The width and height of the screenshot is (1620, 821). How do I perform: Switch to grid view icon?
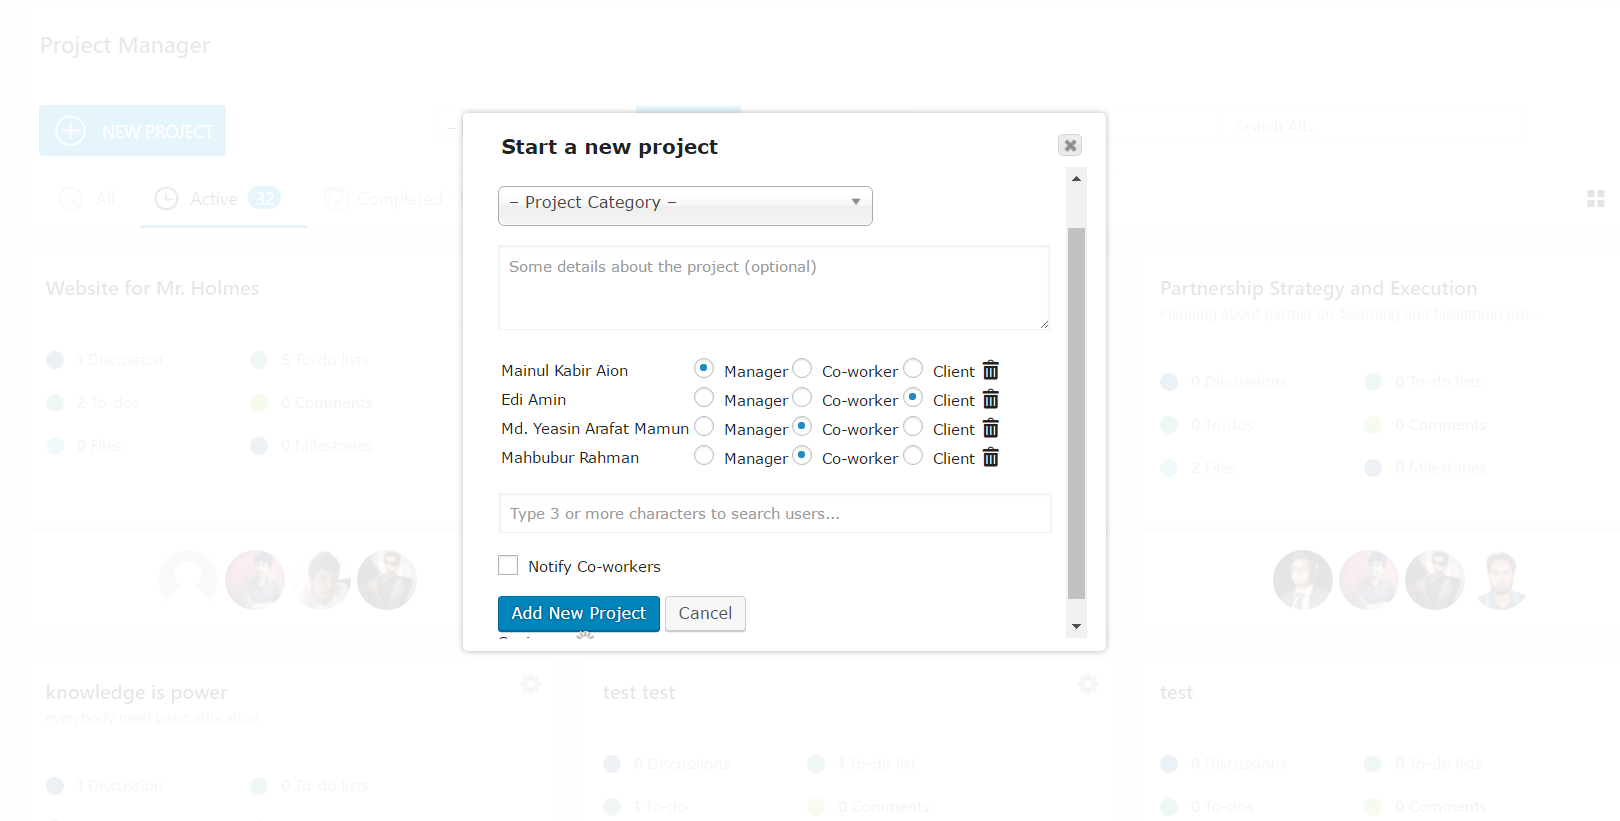[x=1596, y=199]
